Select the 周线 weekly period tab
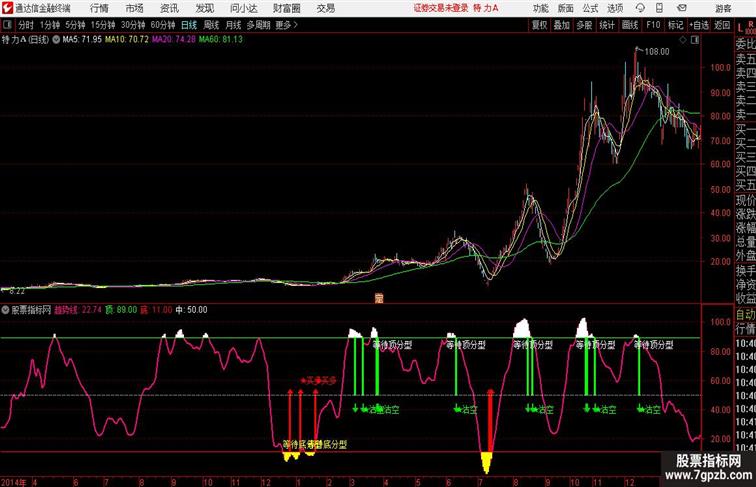Screen dimensions: 756x487 (211, 25)
